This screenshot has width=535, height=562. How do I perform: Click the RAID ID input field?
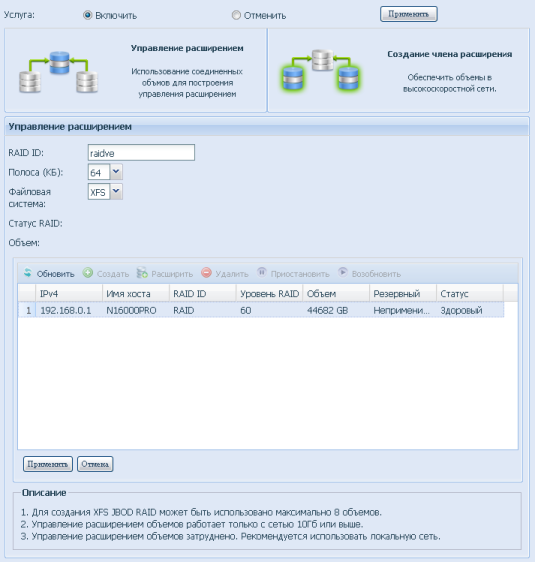coord(141,153)
